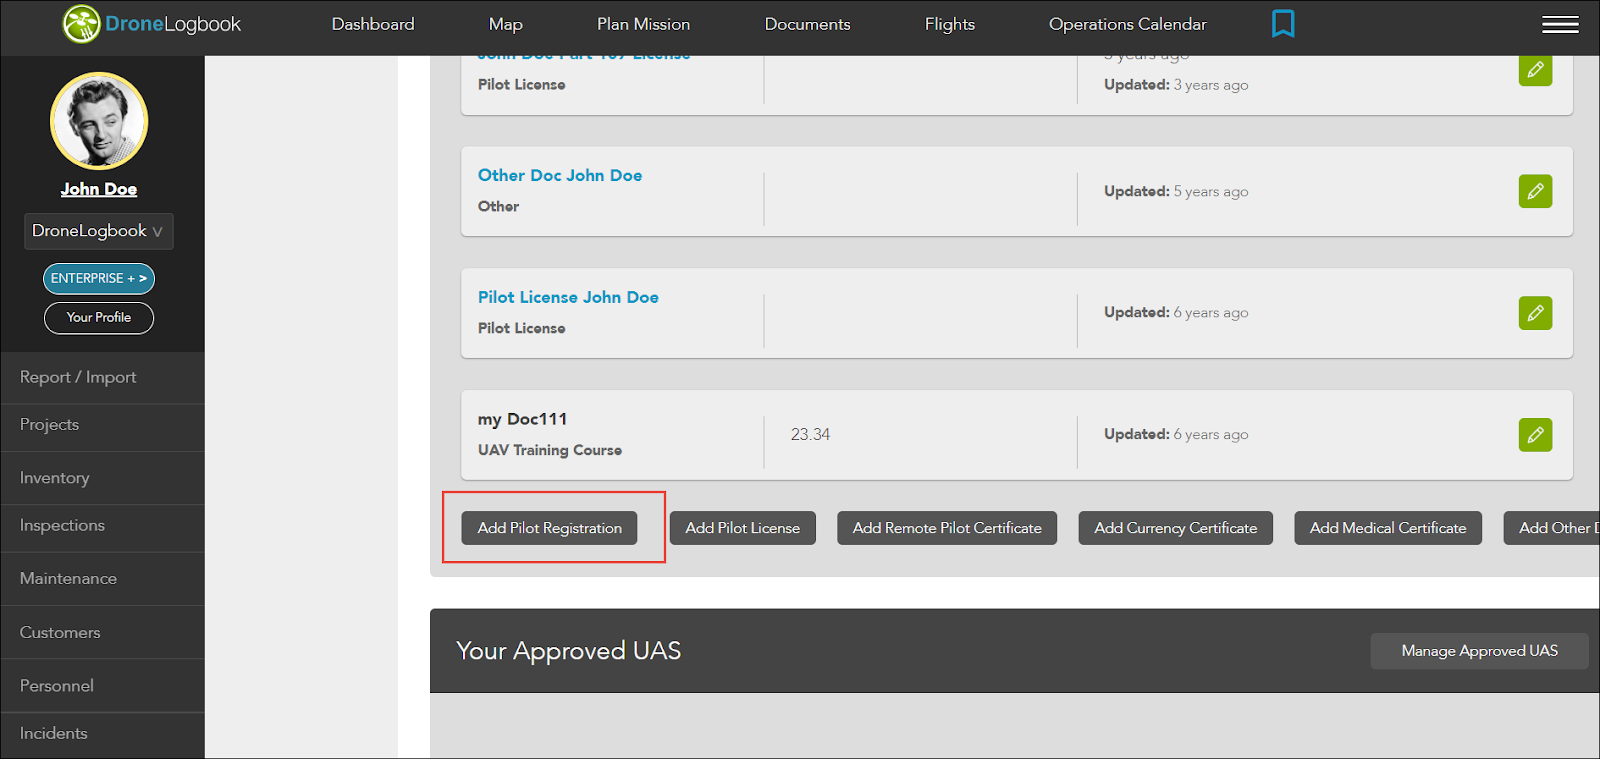This screenshot has height=759, width=1600.
Task: Open Plan Mission in navigation
Action: 644,24
